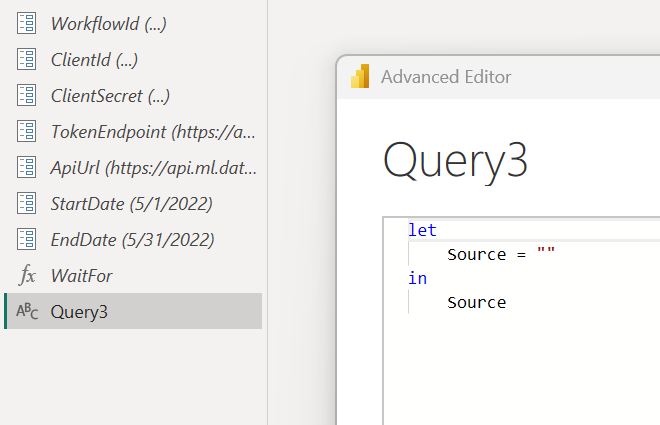Place cursor on the 'let' keyword
This screenshot has height=425, width=660.
[422, 230]
